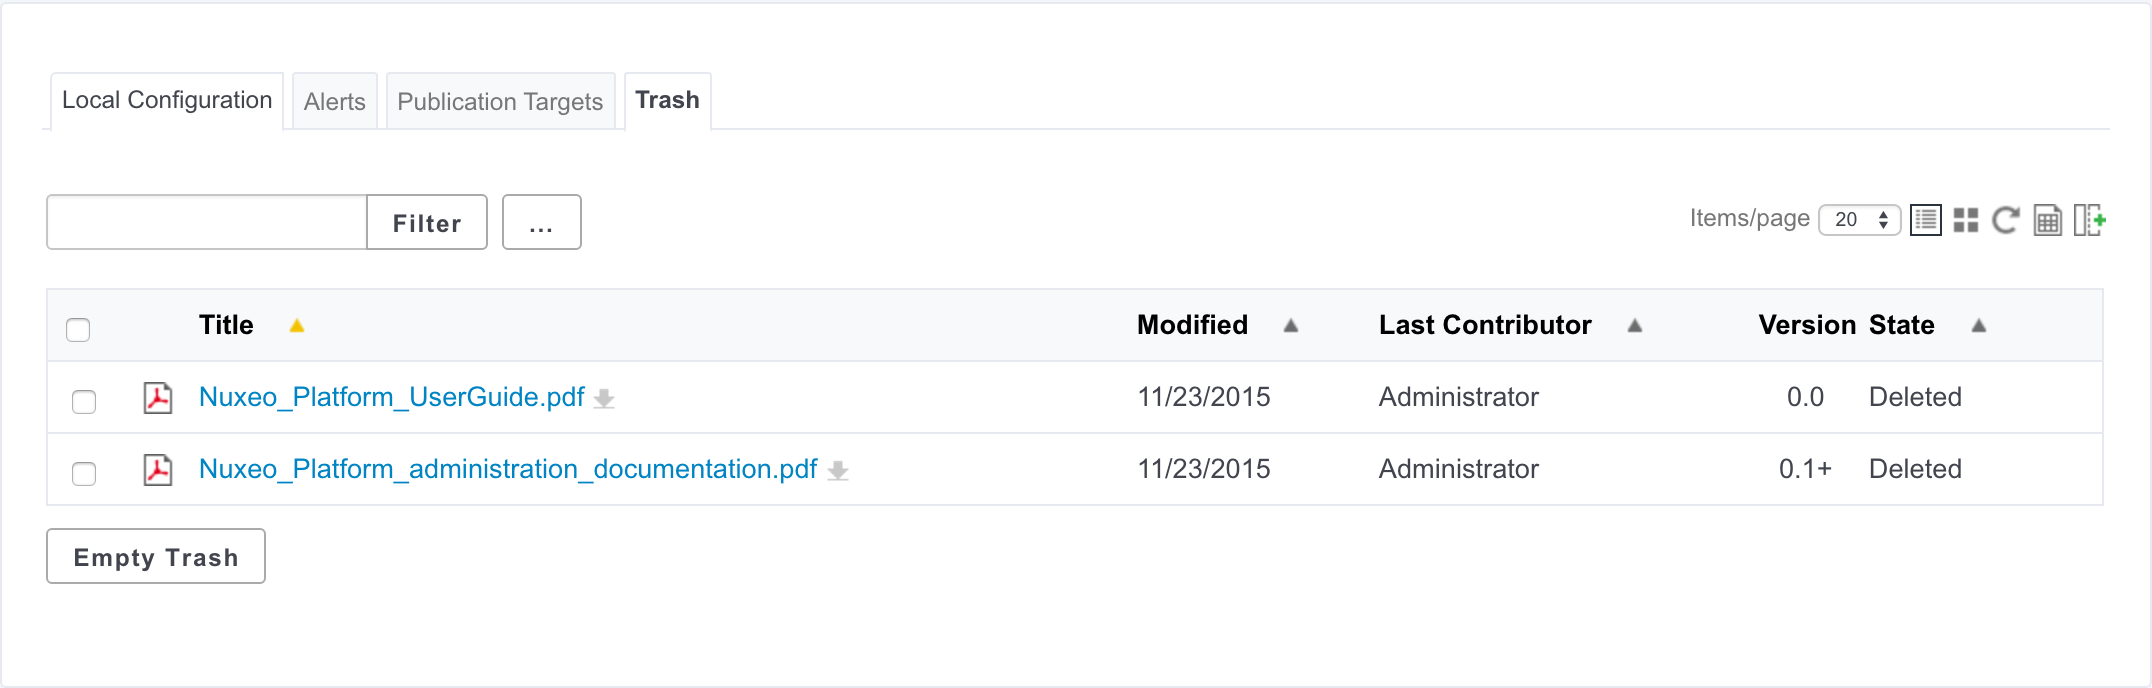2152x688 pixels.
Task: Open the Local Configuration tab
Action: click(167, 100)
